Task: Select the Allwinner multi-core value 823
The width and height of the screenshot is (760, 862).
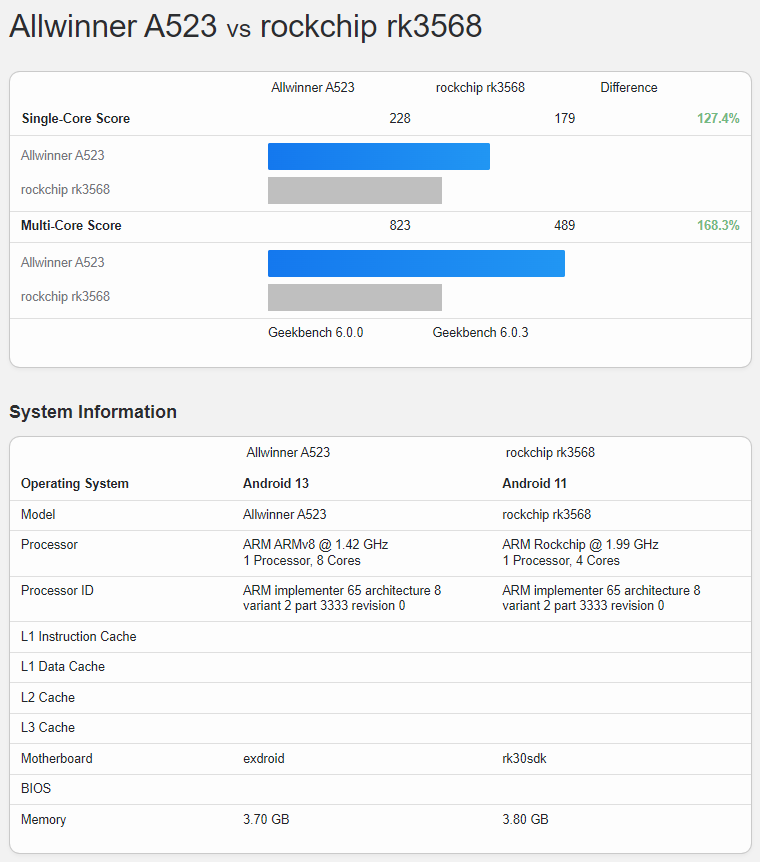Action: pyautogui.click(x=400, y=225)
